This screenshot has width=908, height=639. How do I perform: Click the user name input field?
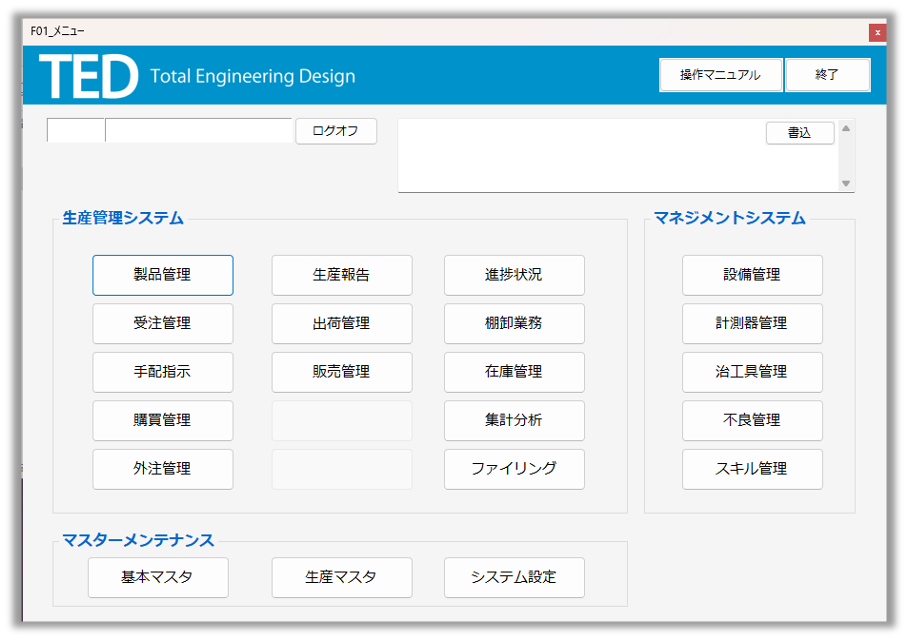point(198,131)
